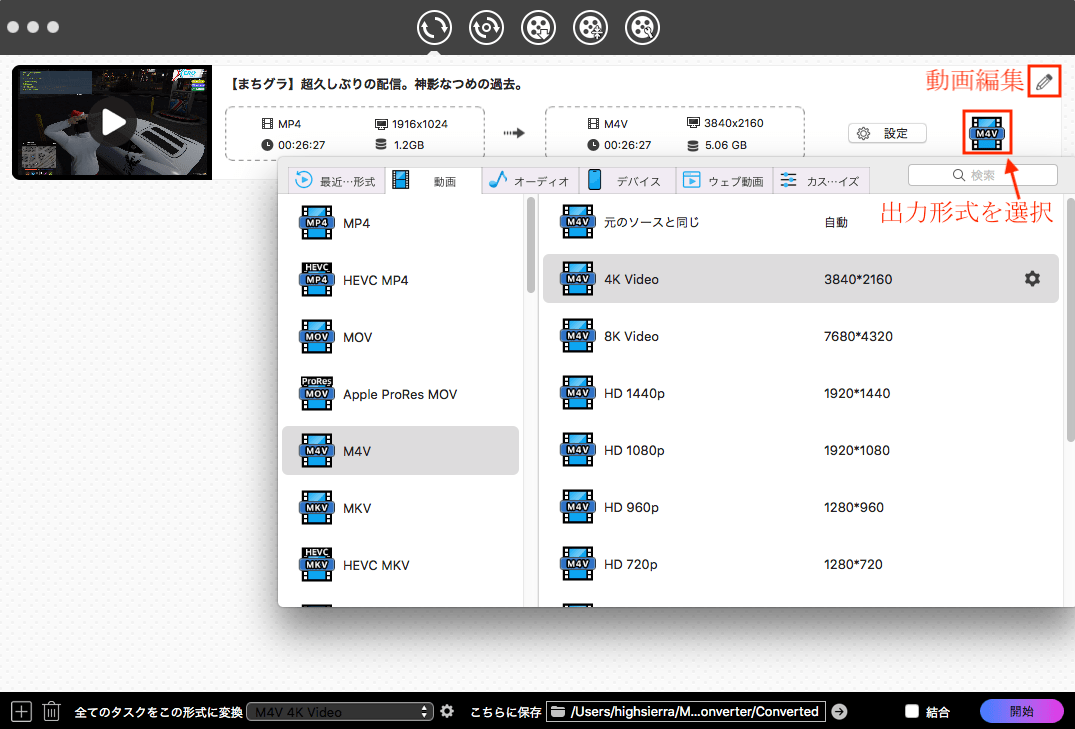Image resolution: width=1075 pixels, height=729 pixels.
Task: Click the M4V output format icon
Action: pos(987,133)
